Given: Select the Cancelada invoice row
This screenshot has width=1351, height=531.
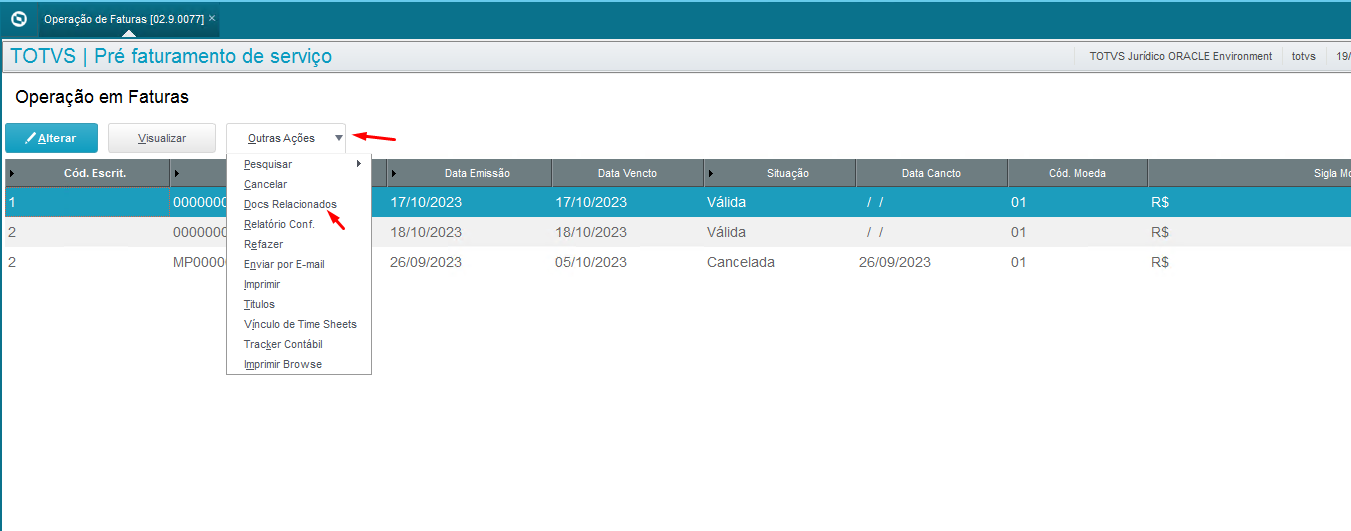Looking at the screenshot, I should click(x=740, y=262).
